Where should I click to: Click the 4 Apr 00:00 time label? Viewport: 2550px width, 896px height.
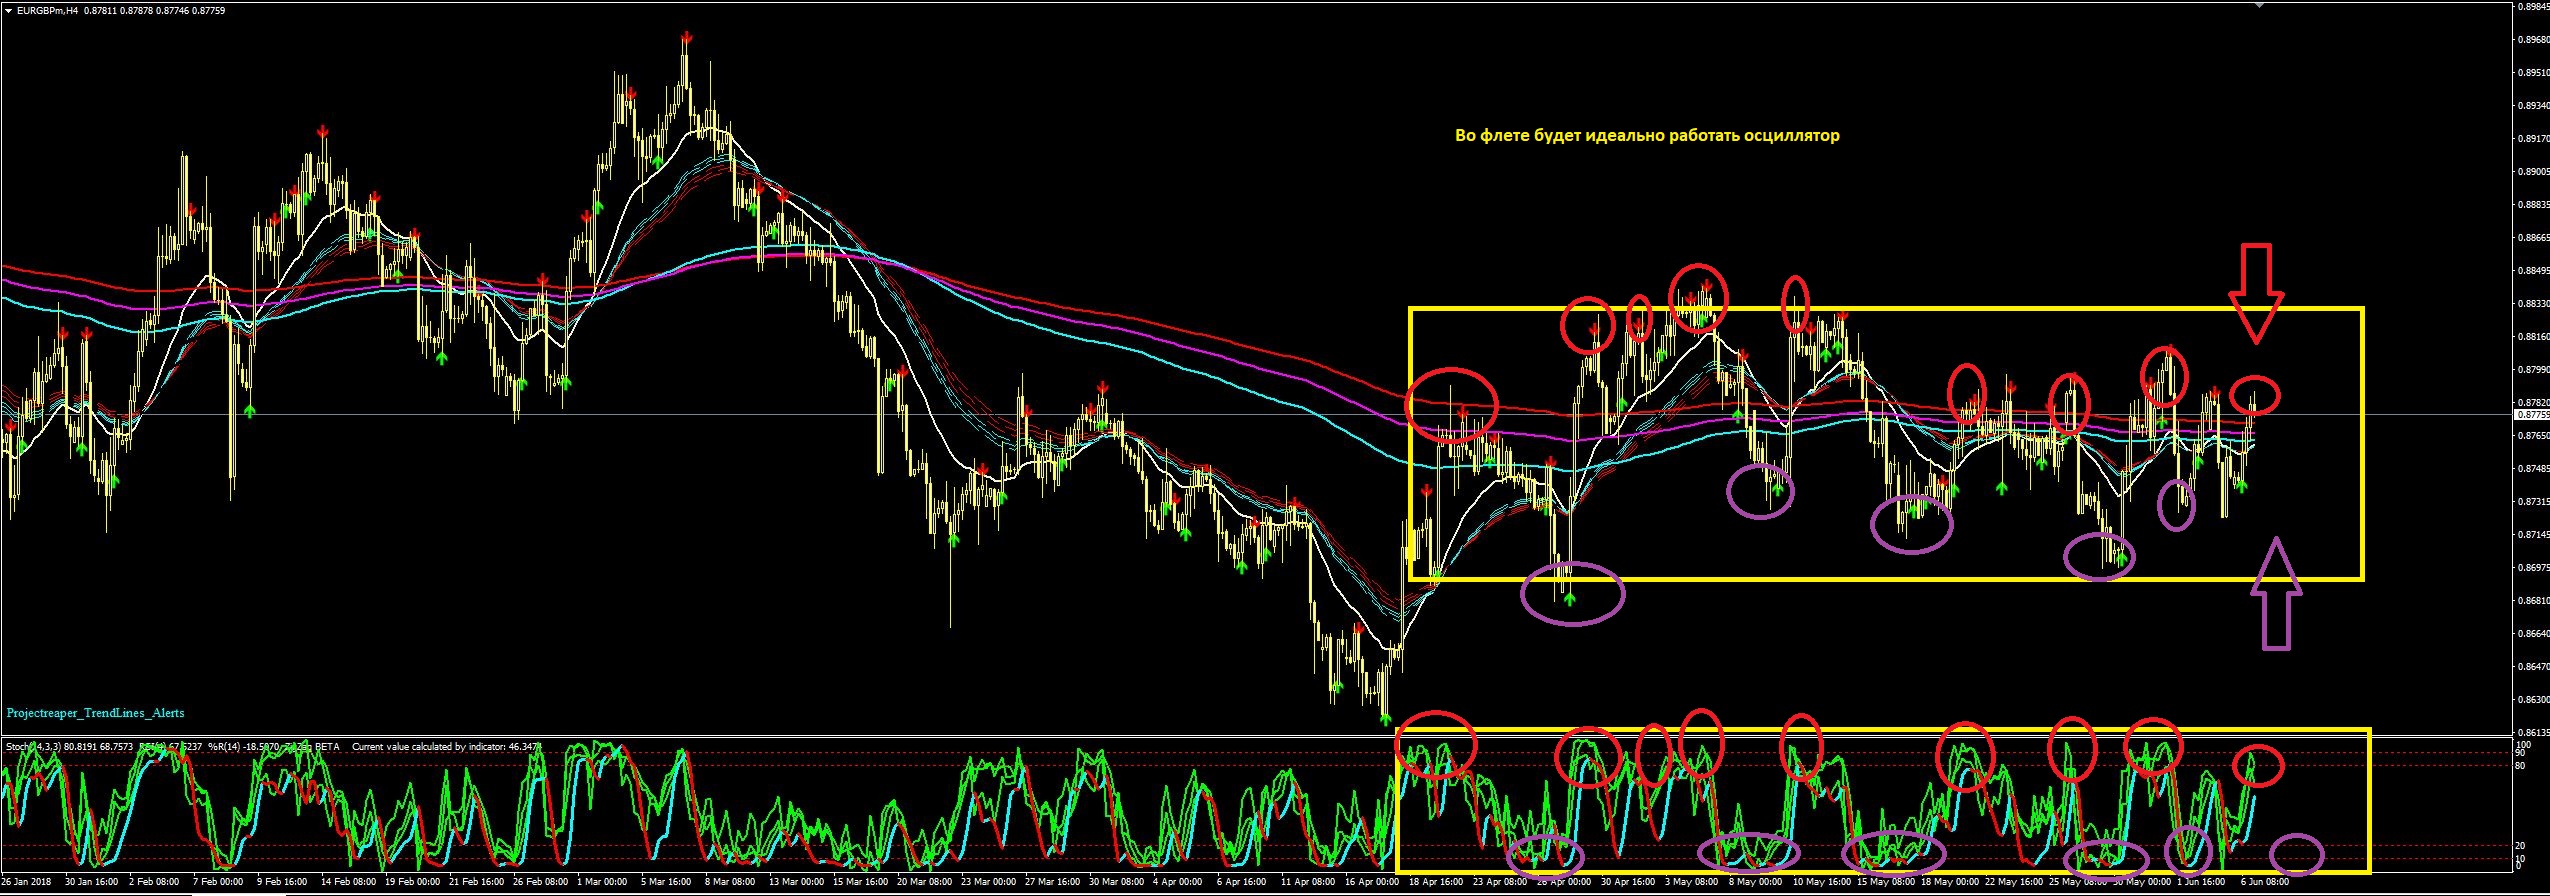(1179, 882)
